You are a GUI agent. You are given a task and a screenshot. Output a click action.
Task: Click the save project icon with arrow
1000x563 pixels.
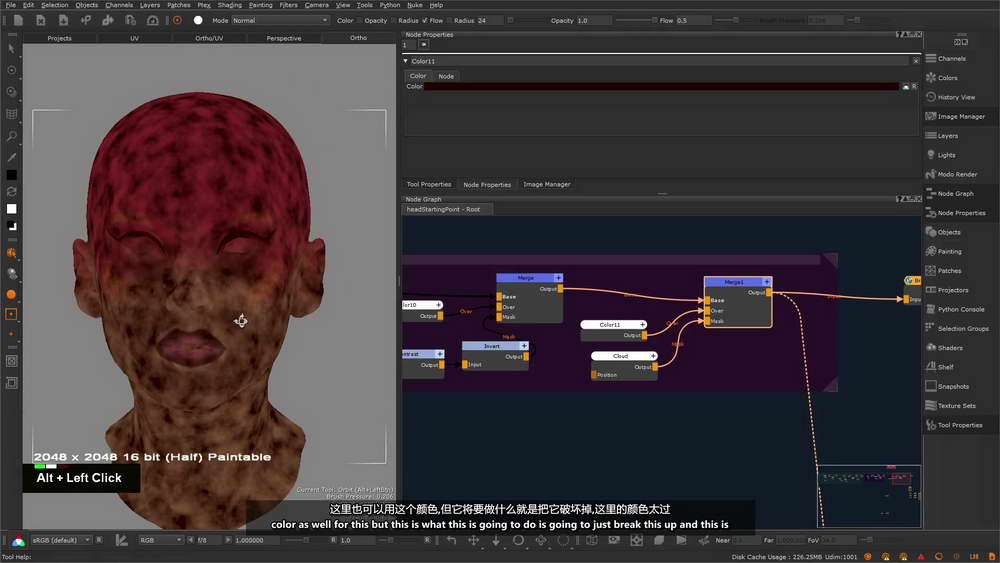62,20
